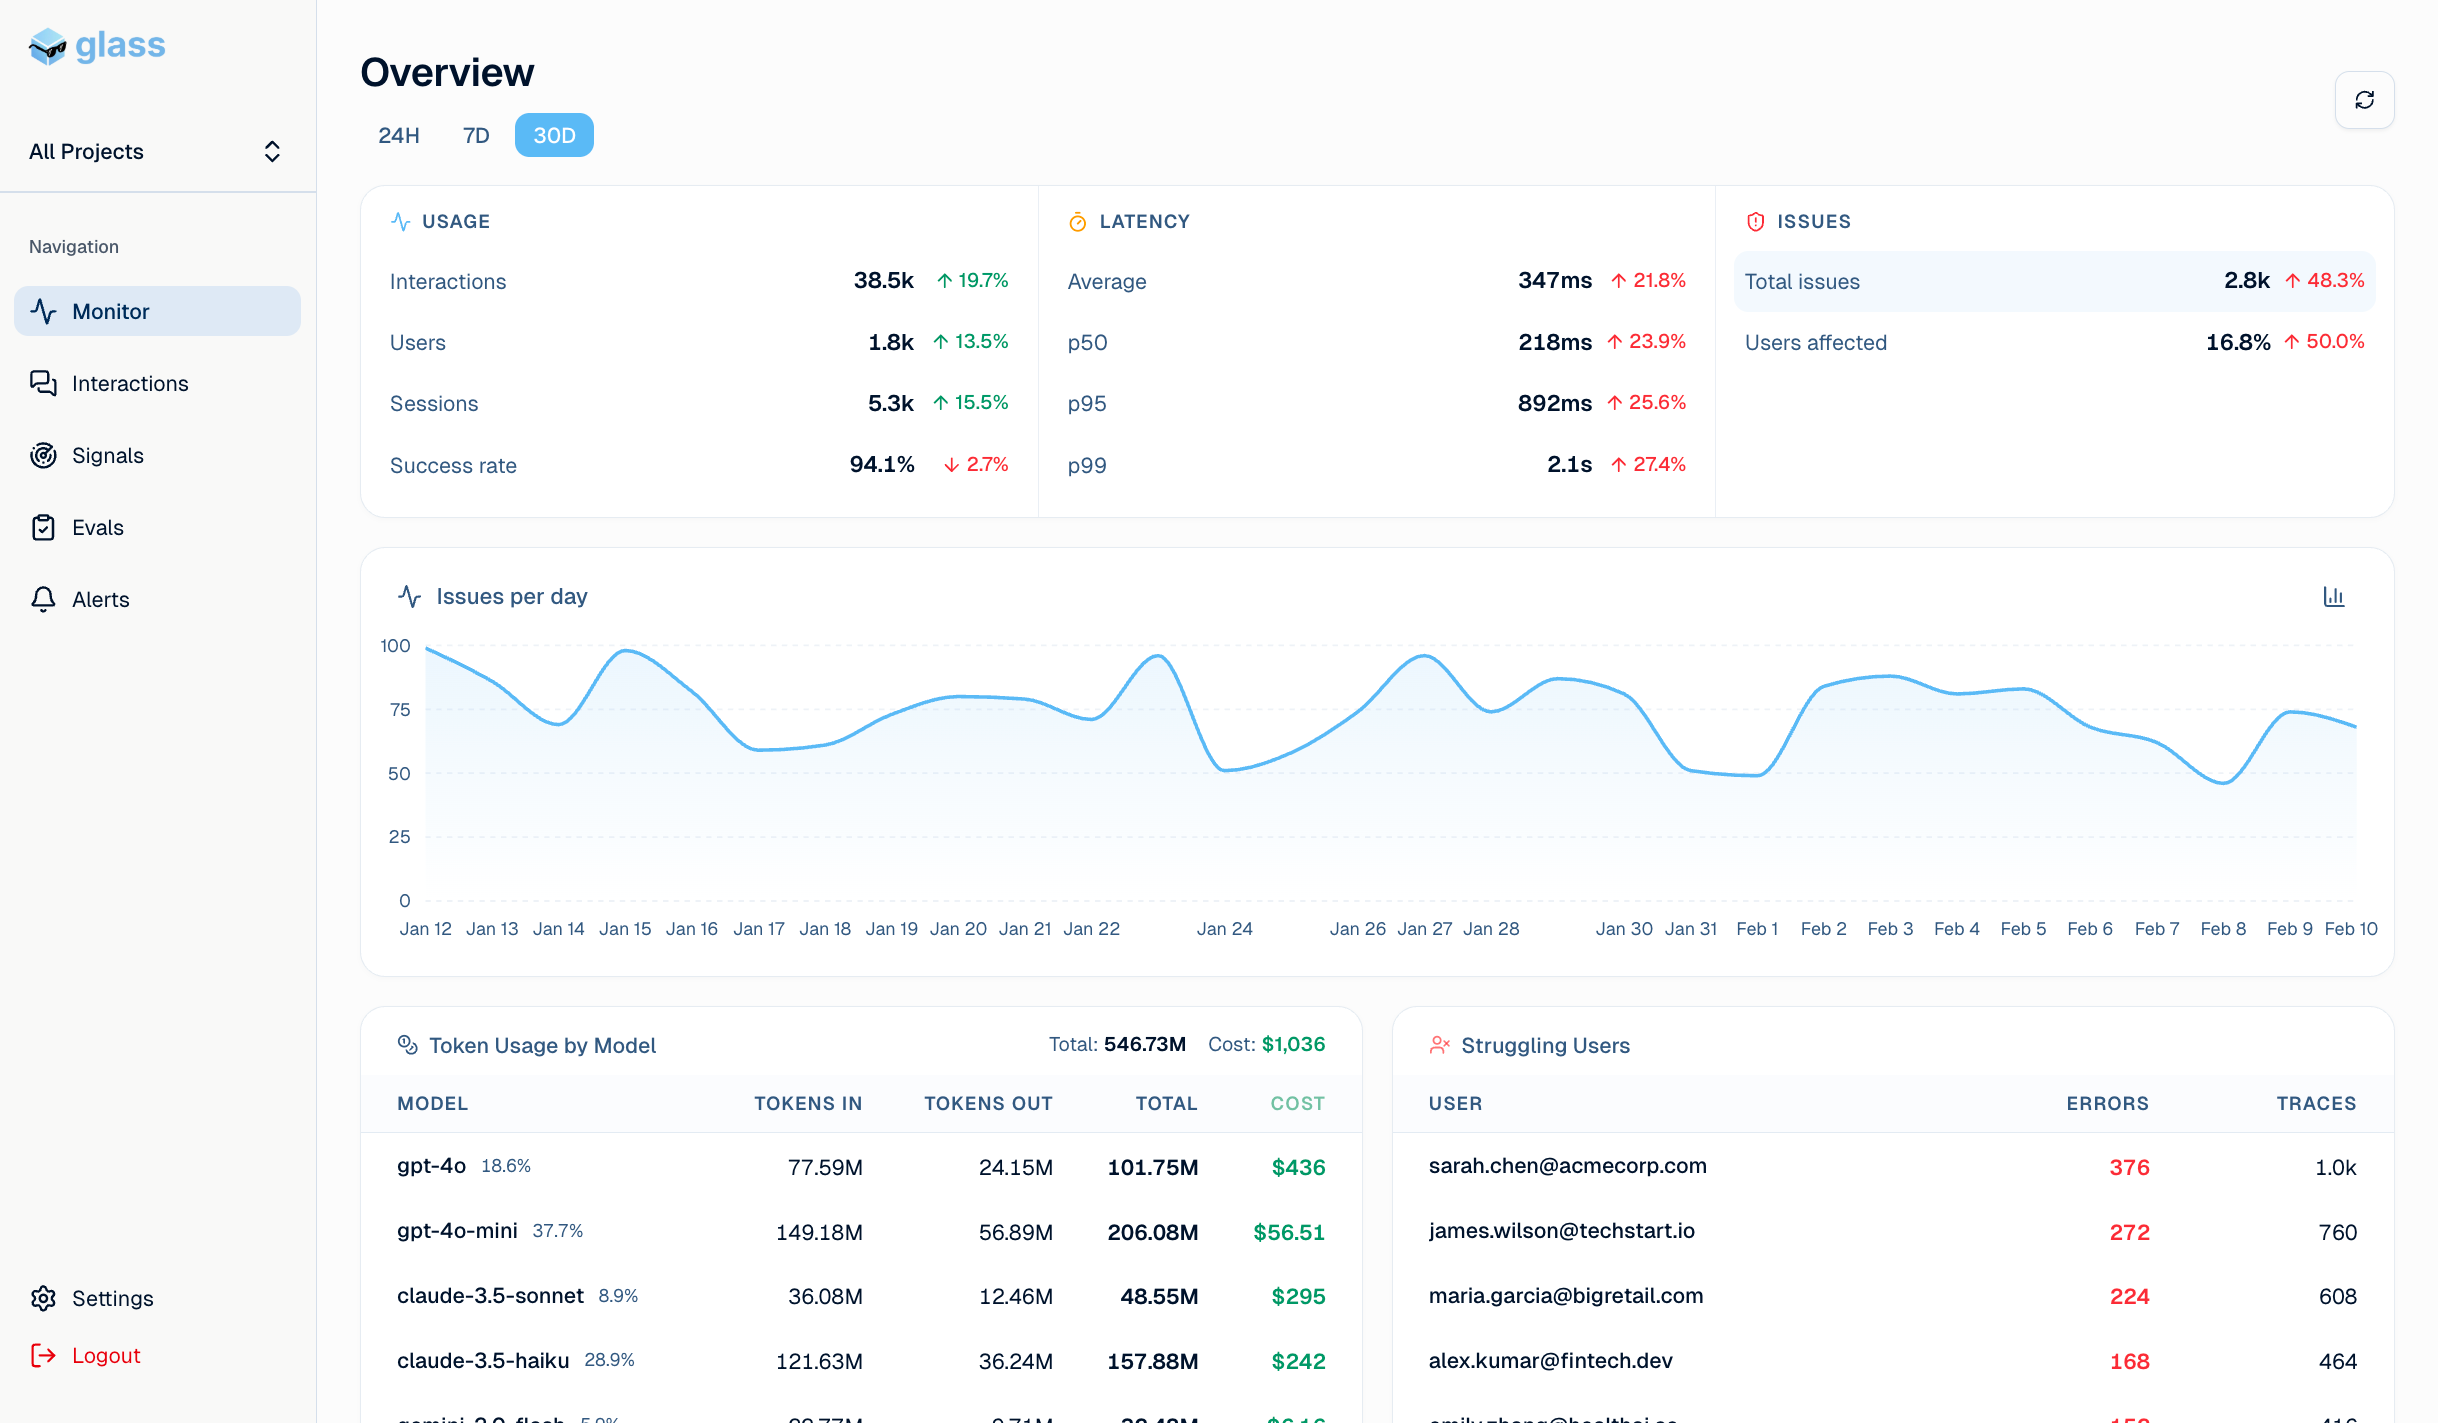Switch Issues per day to bar chart view

[2334, 596]
